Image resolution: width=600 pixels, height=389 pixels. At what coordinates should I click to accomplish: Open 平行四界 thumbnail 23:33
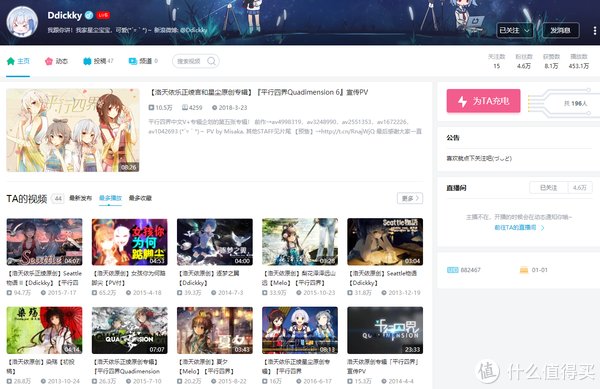[385, 330]
